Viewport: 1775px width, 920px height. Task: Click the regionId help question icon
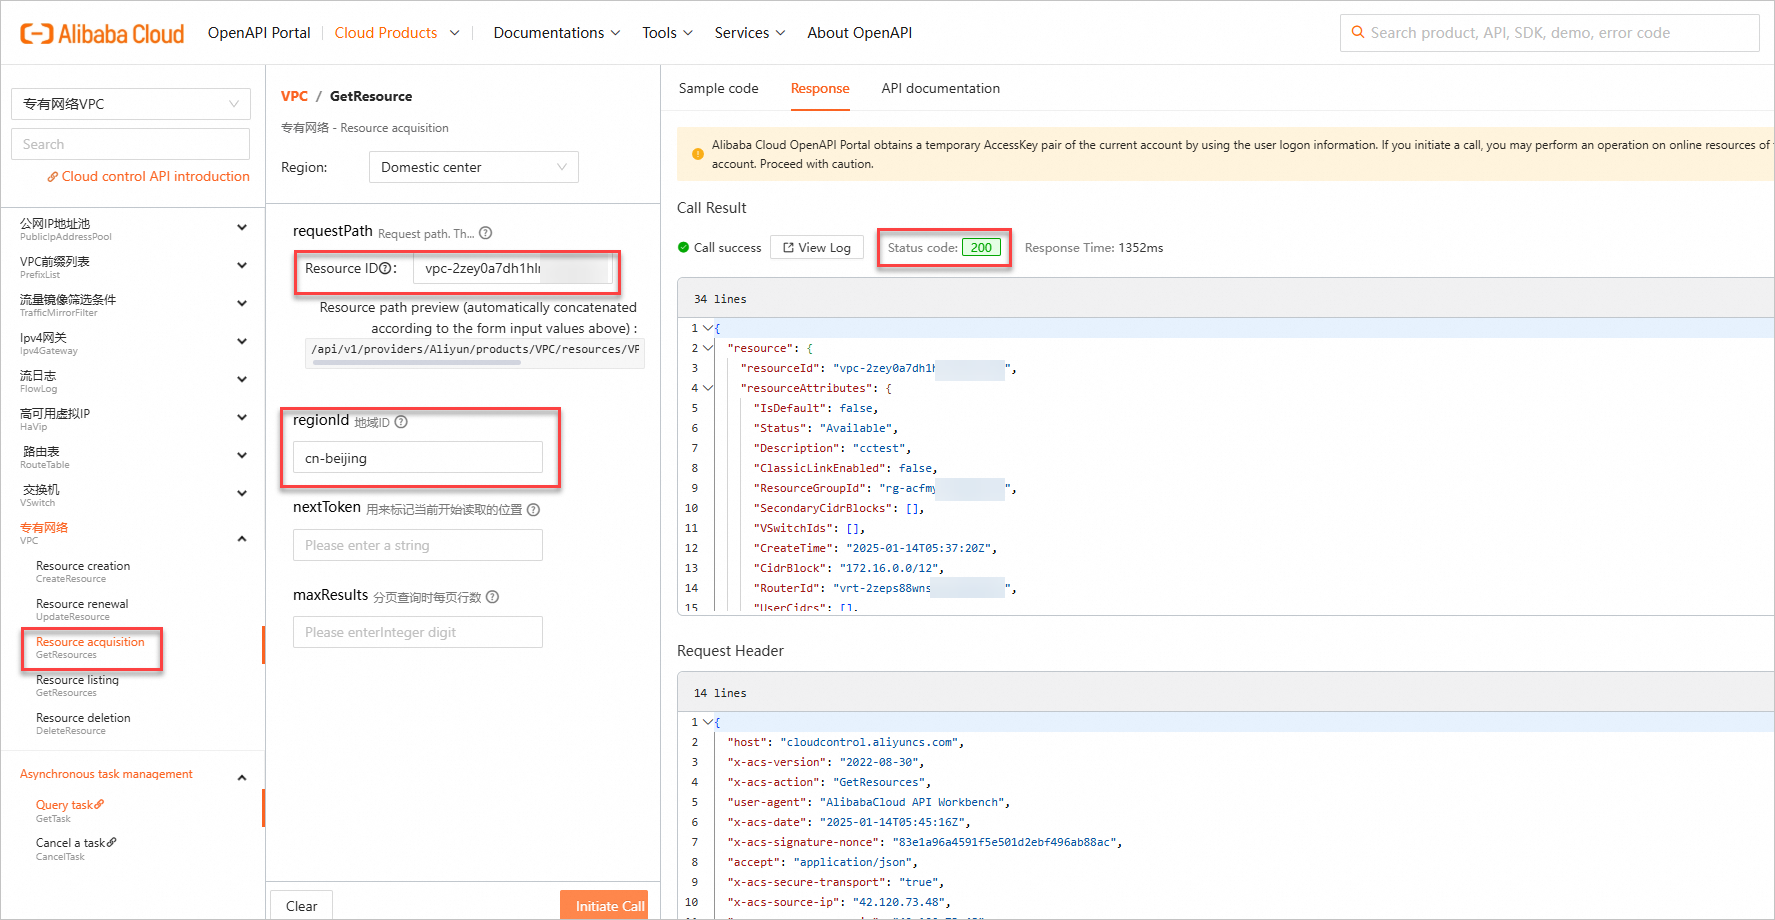401,422
